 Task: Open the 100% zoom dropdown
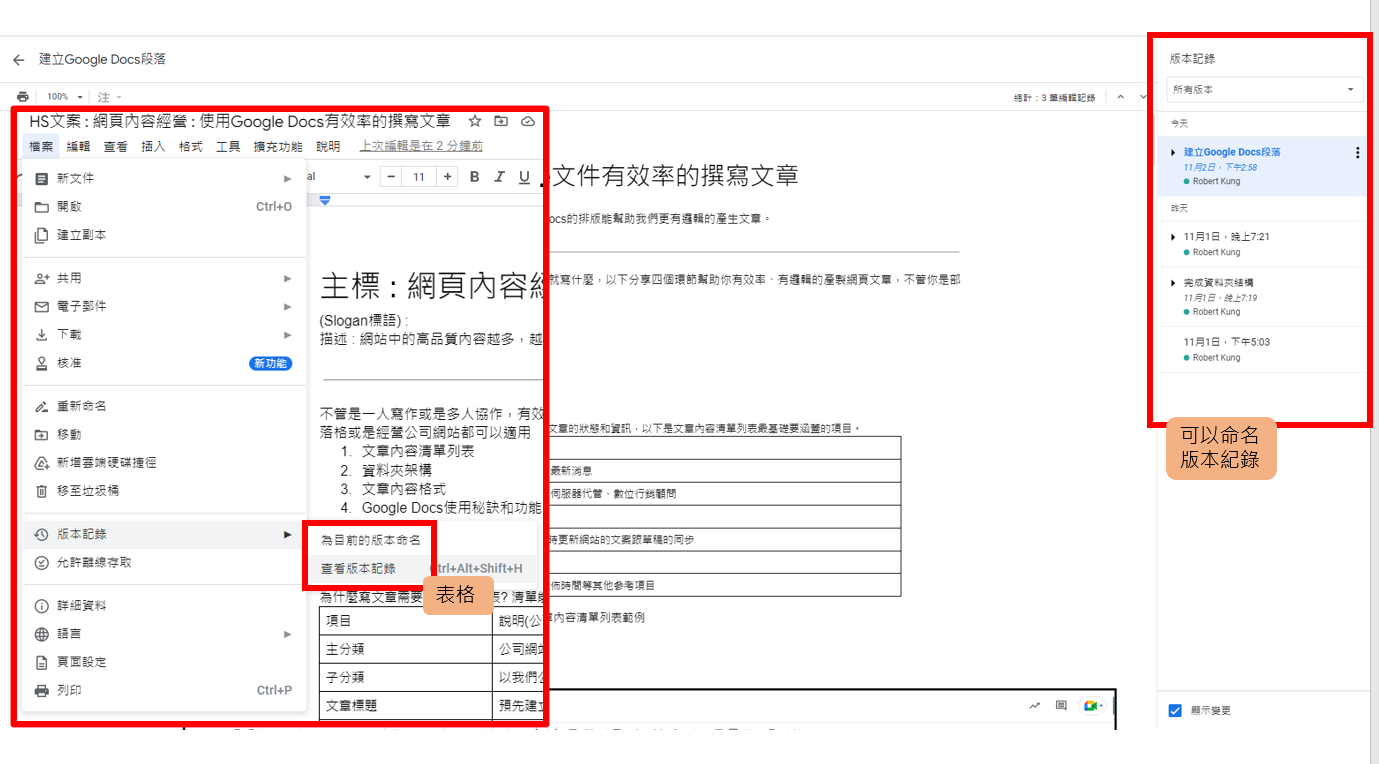pyautogui.click(x=64, y=97)
